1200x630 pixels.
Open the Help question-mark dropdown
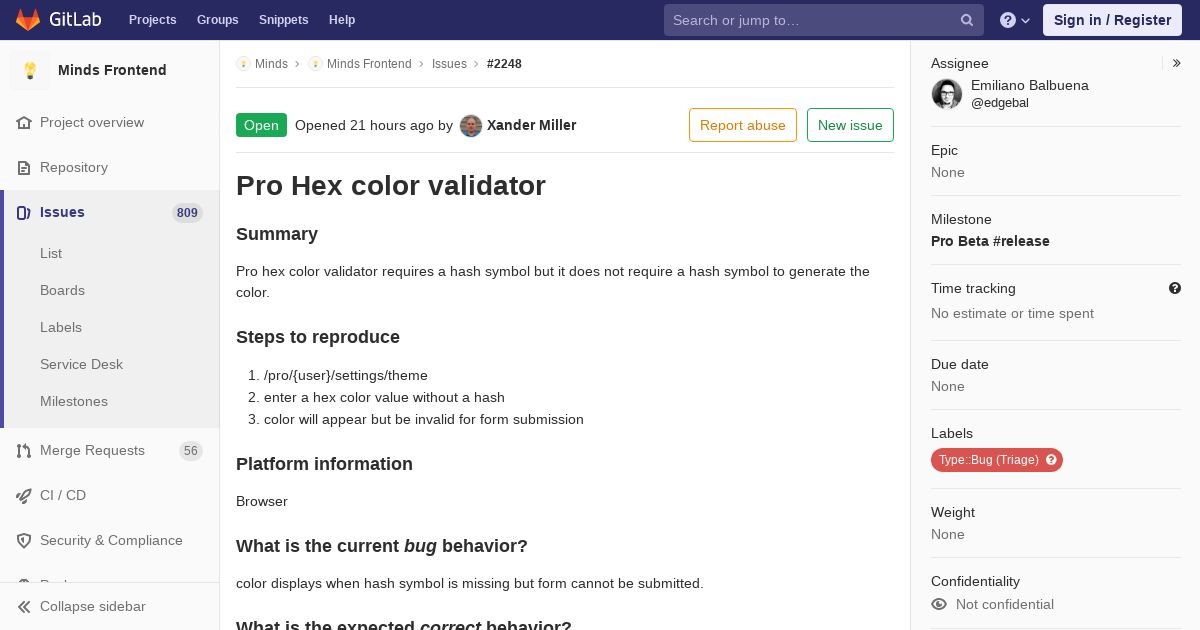click(1014, 20)
